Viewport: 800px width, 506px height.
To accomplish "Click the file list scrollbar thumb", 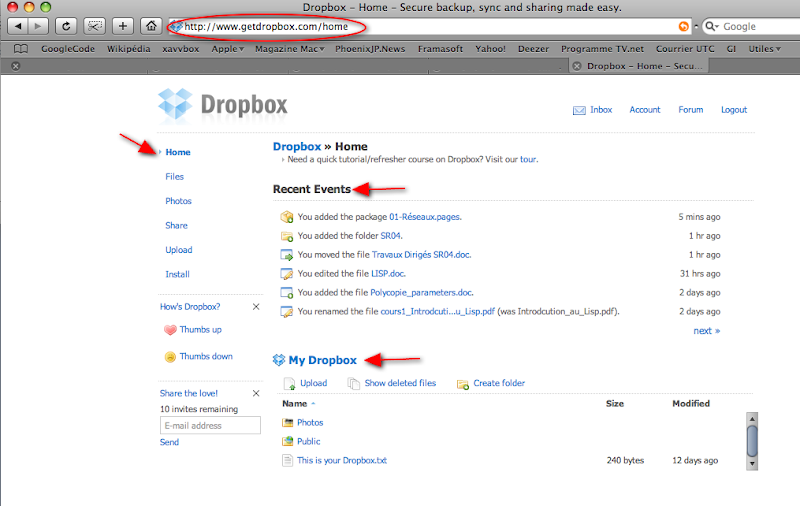I will (752, 441).
